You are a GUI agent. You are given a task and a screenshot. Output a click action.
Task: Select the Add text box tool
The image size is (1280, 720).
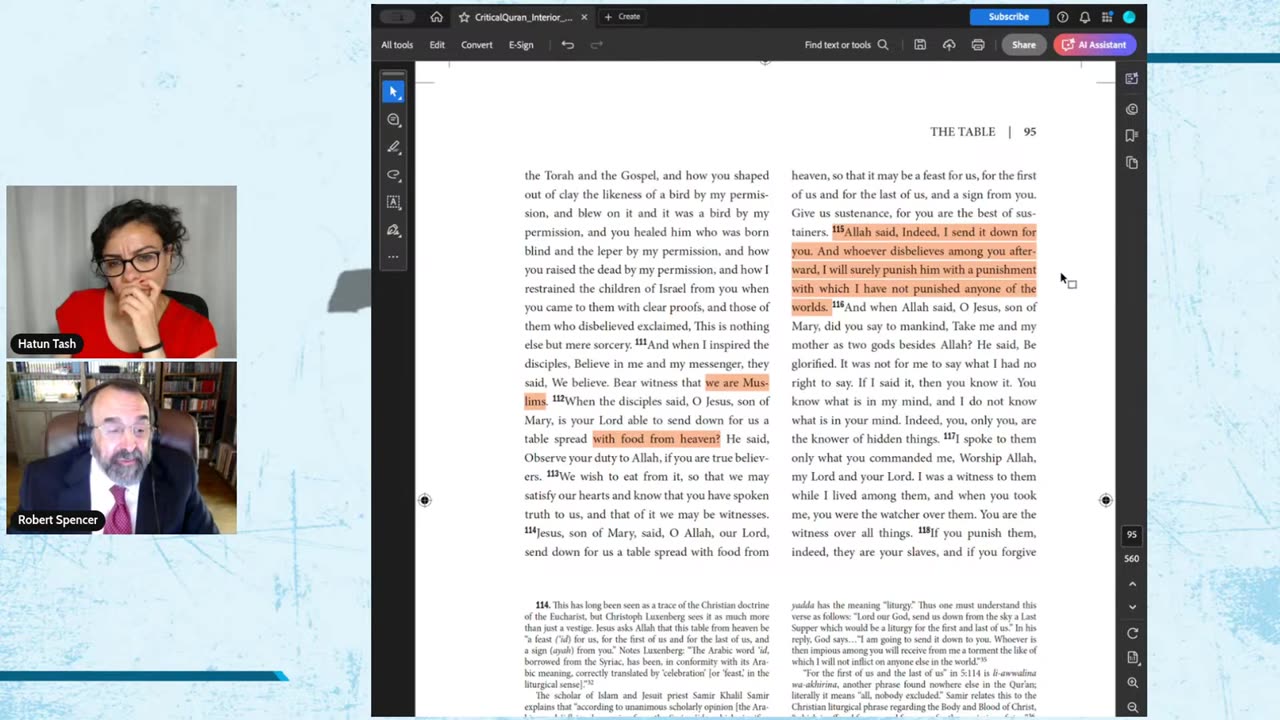[393, 202]
